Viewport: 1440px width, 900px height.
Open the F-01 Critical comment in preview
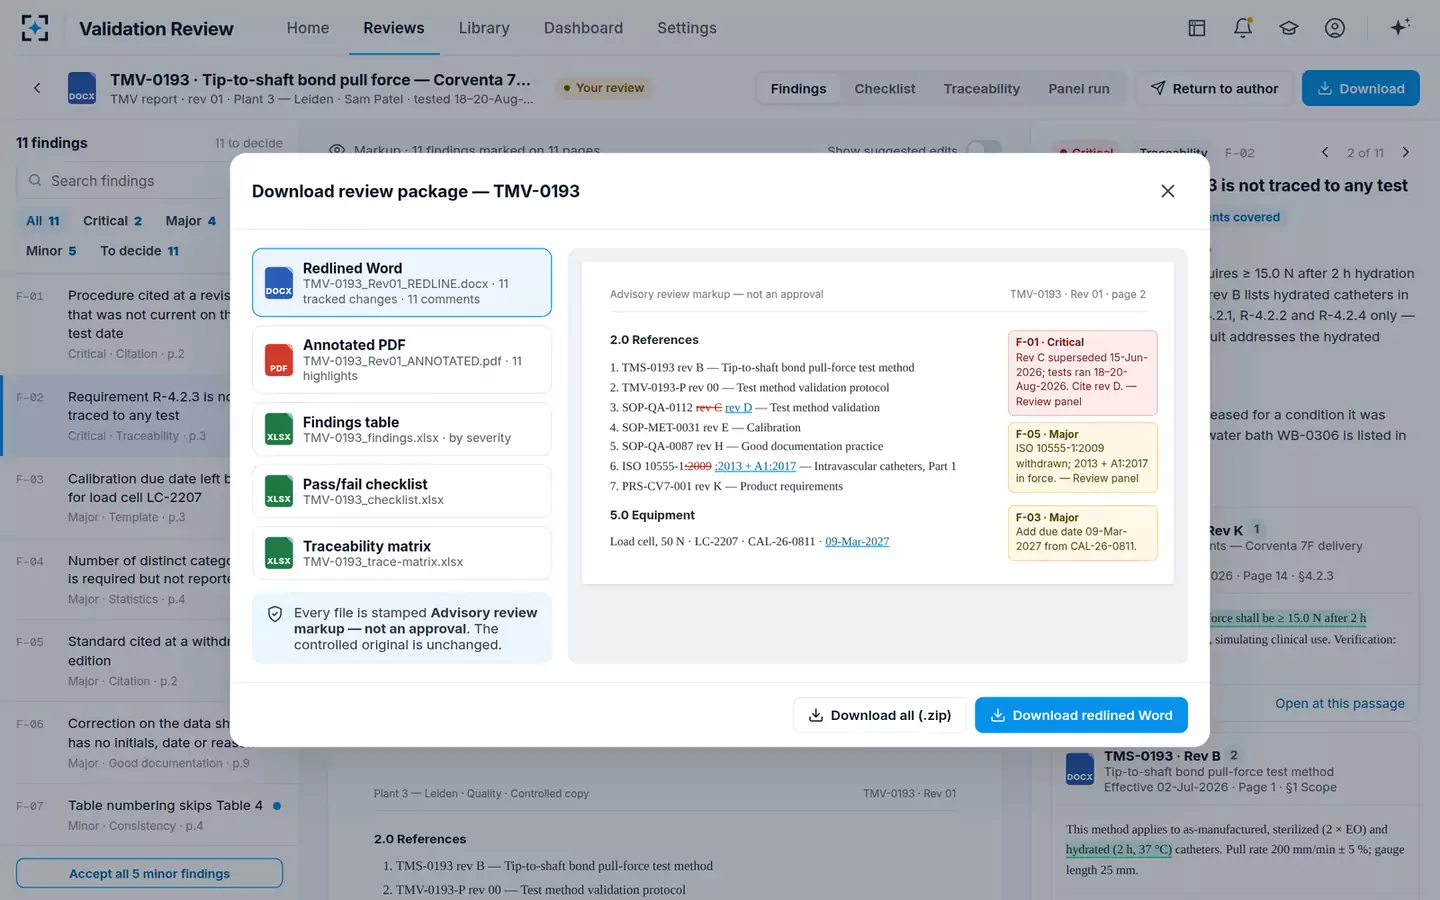coord(1083,372)
